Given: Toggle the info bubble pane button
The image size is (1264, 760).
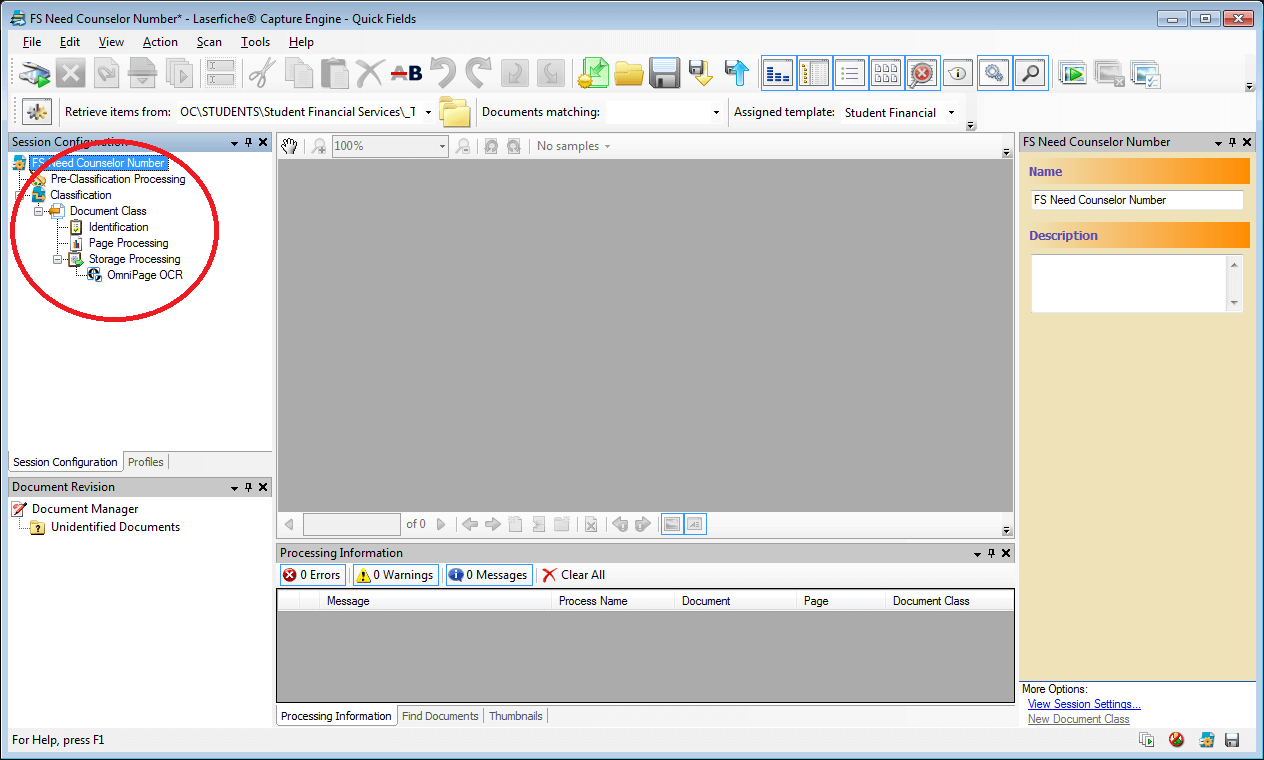Looking at the screenshot, I should 958,73.
